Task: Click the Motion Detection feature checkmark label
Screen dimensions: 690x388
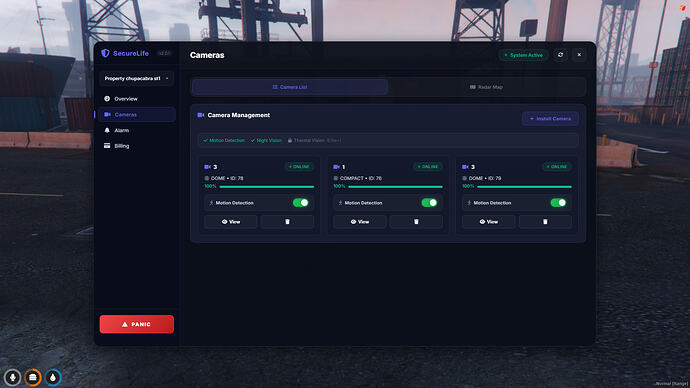Action: pyautogui.click(x=224, y=140)
